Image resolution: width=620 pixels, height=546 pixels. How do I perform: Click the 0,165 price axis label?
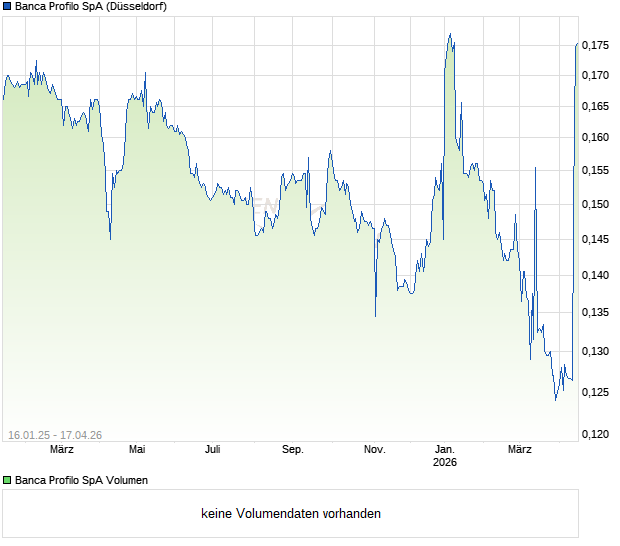(x=595, y=106)
